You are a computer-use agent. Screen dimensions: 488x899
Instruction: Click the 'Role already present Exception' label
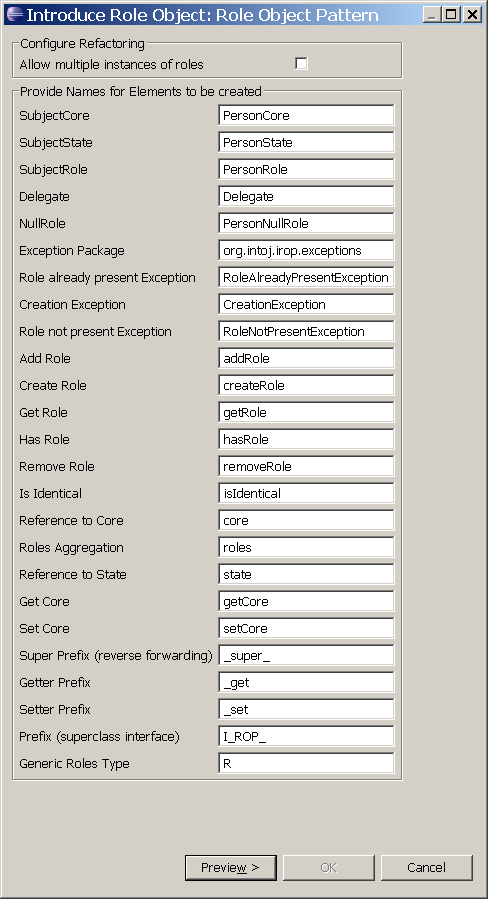tap(107, 277)
